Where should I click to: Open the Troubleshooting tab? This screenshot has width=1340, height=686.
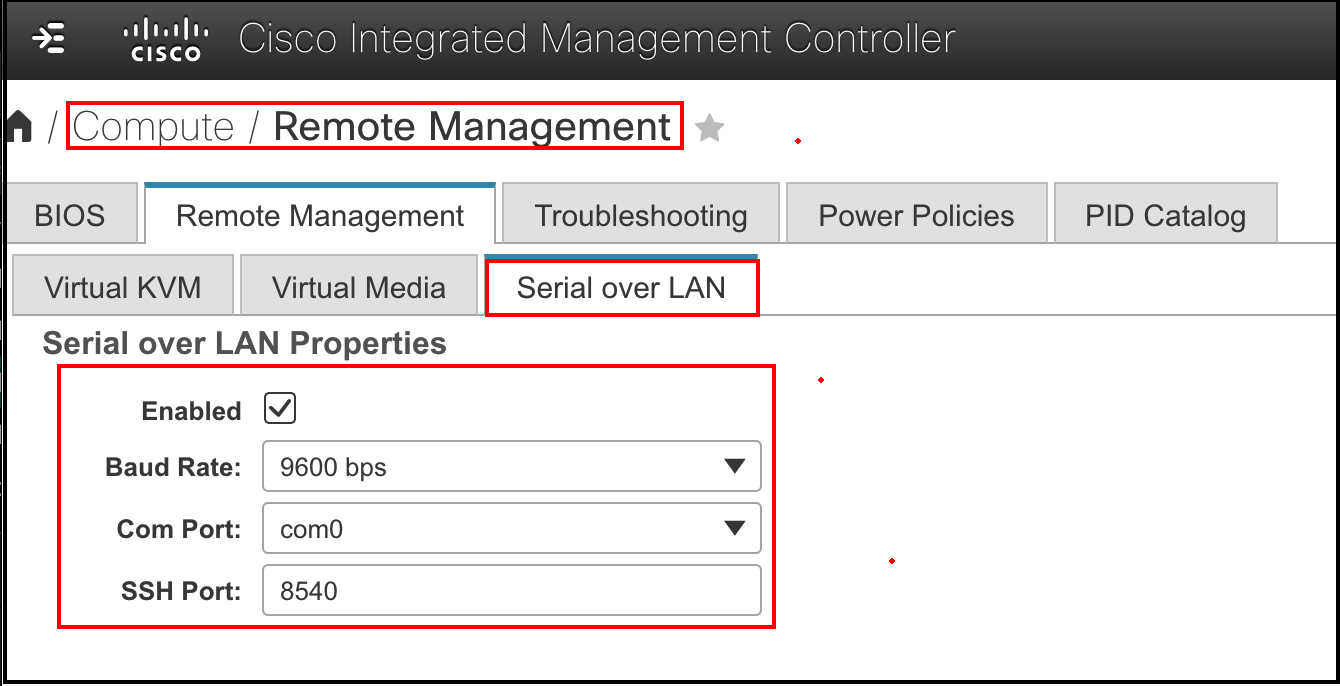pyautogui.click(x=640, y=214)
